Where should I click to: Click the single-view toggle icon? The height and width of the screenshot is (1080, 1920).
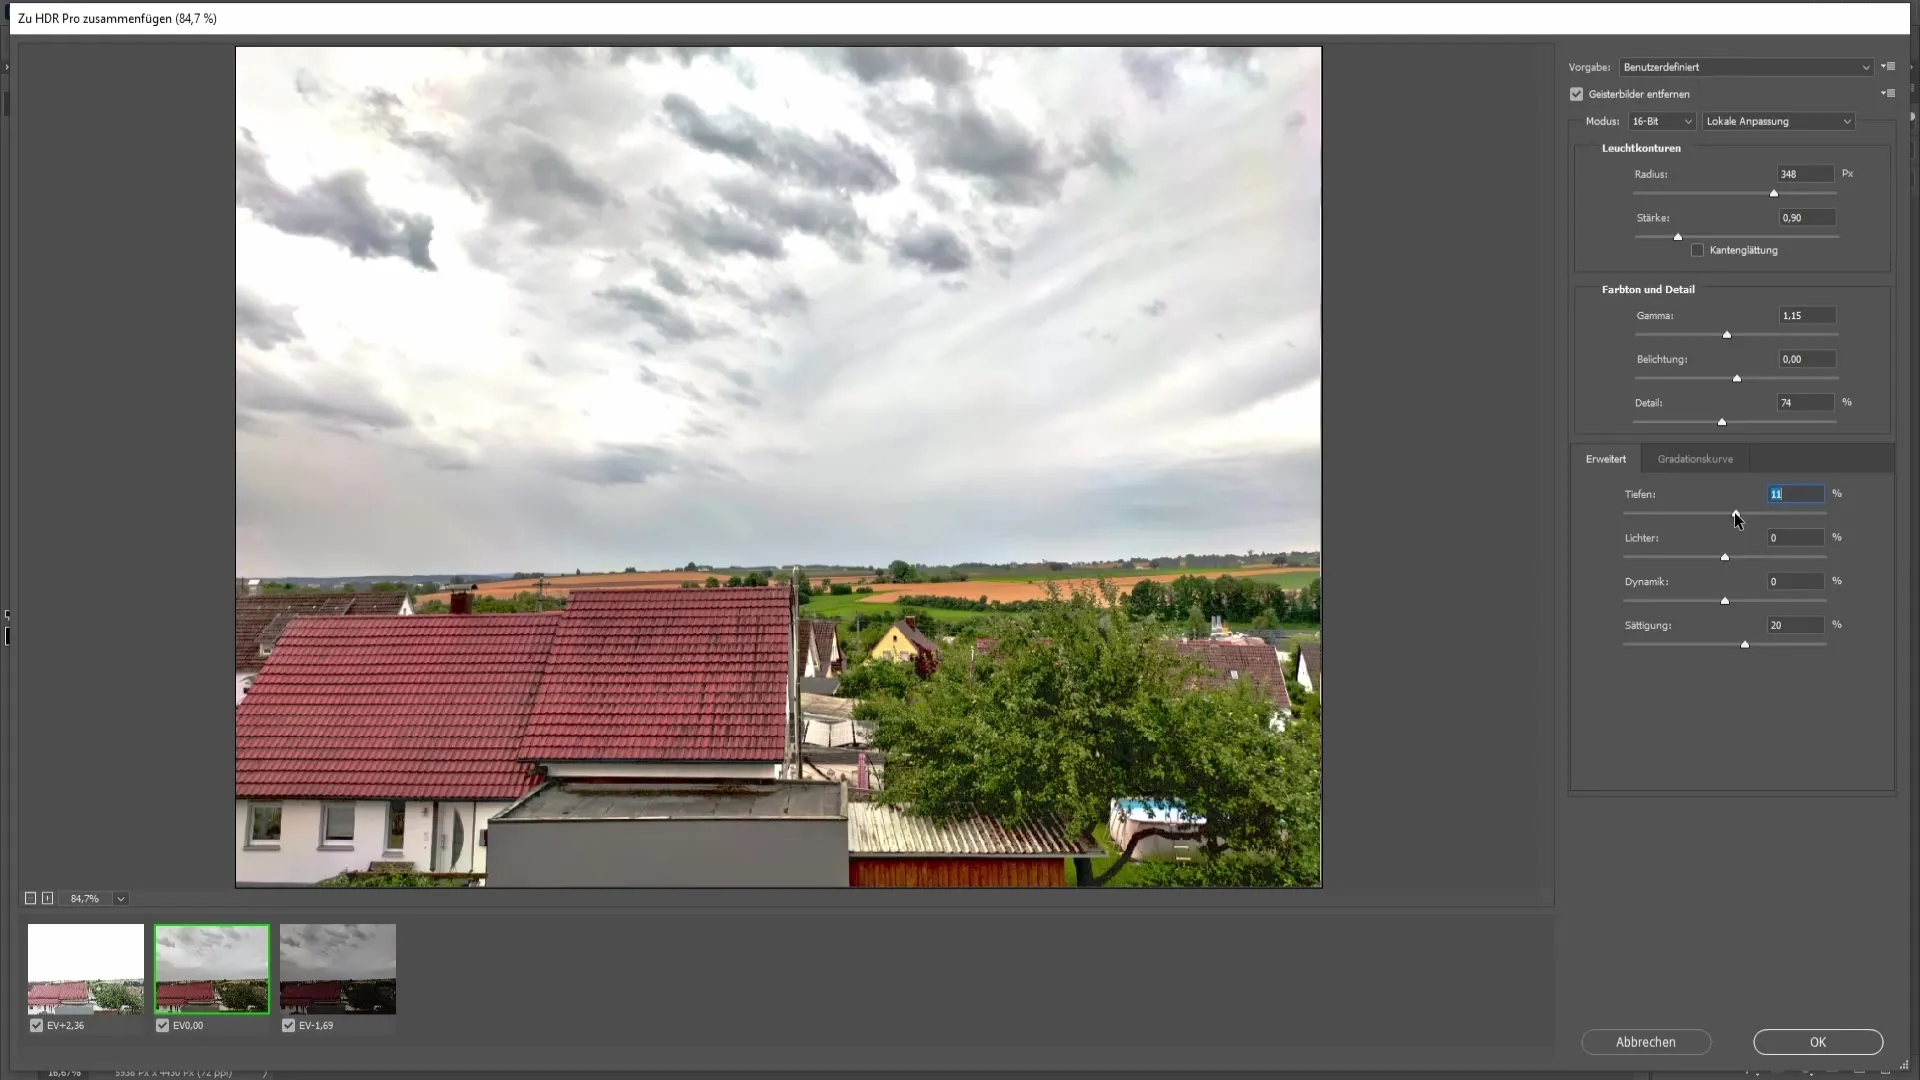tap(29, 898)
